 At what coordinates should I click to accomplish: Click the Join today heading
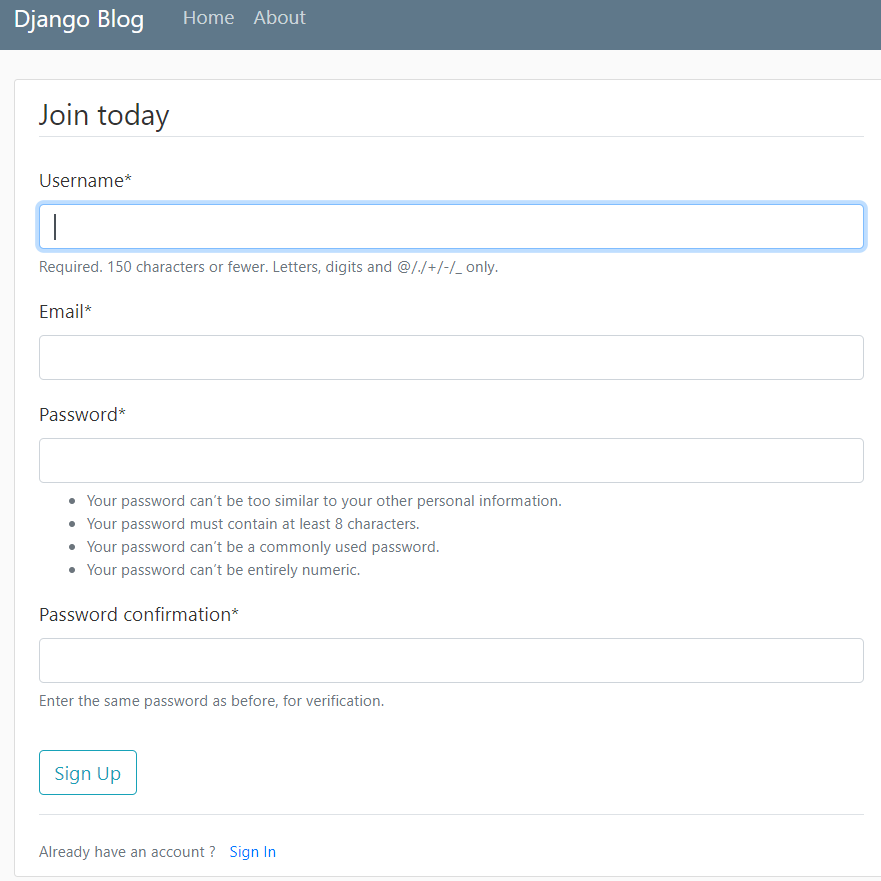click(104, 114)
